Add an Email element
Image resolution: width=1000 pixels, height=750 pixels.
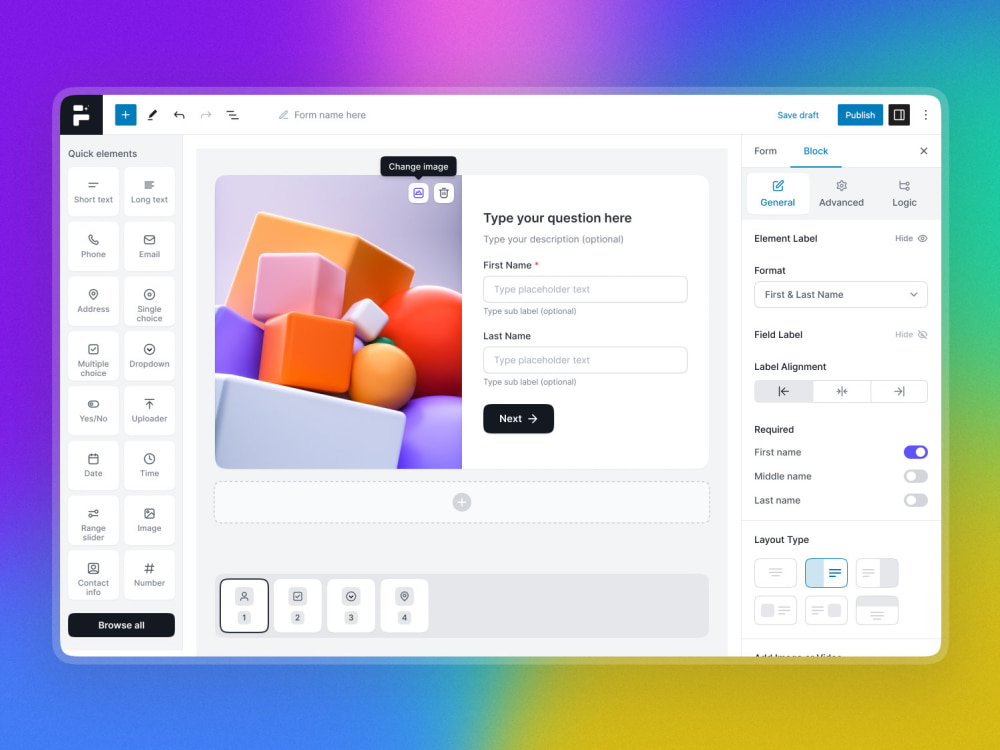pos(149,246)
